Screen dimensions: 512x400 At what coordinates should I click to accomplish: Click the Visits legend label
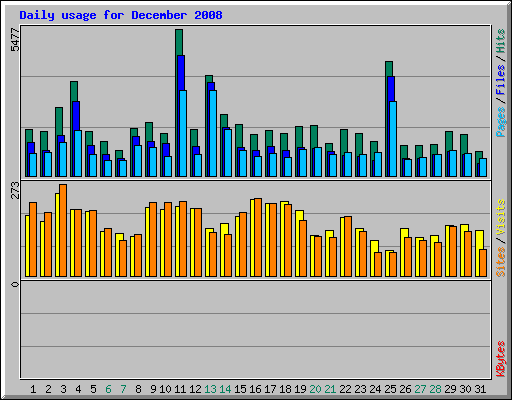point(501,217)
